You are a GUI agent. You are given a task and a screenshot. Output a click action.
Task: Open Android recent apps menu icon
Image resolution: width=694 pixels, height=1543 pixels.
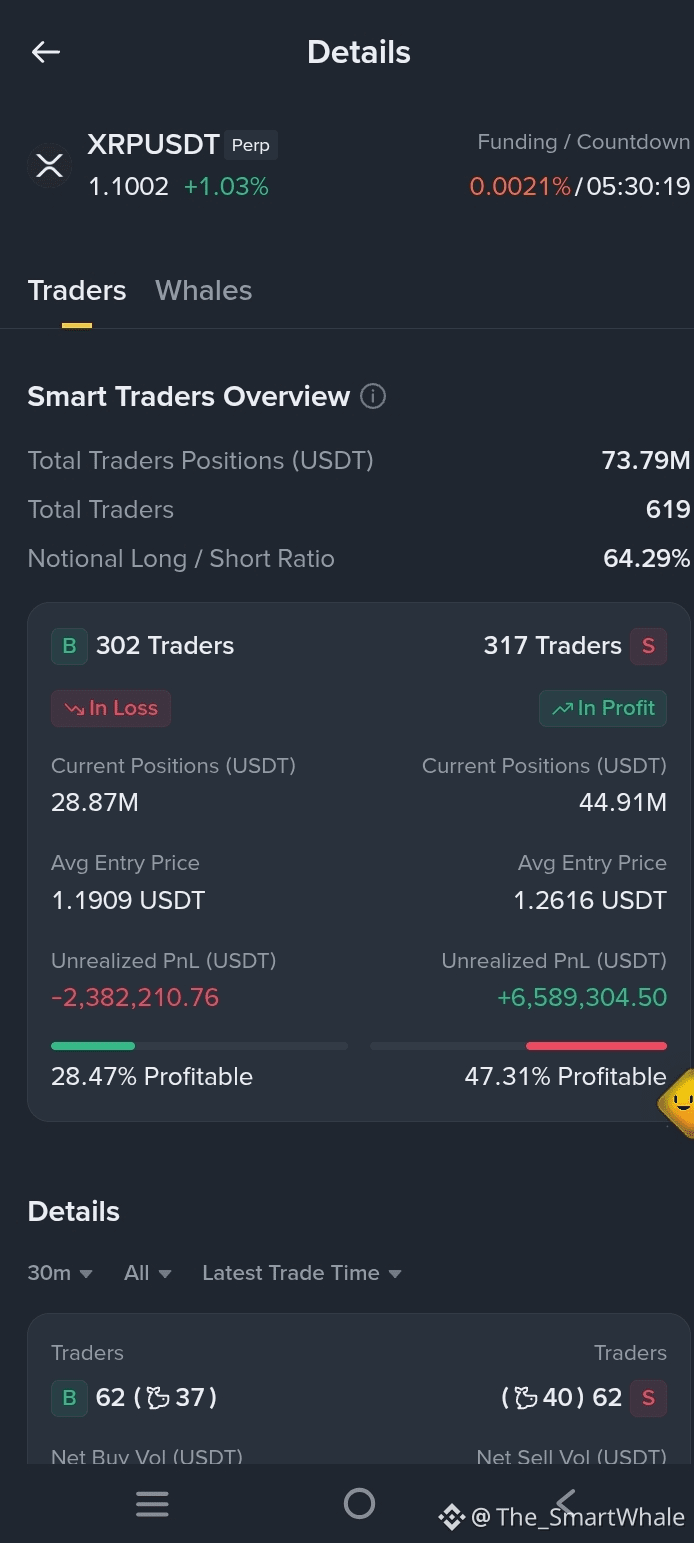coord(152,1503)
